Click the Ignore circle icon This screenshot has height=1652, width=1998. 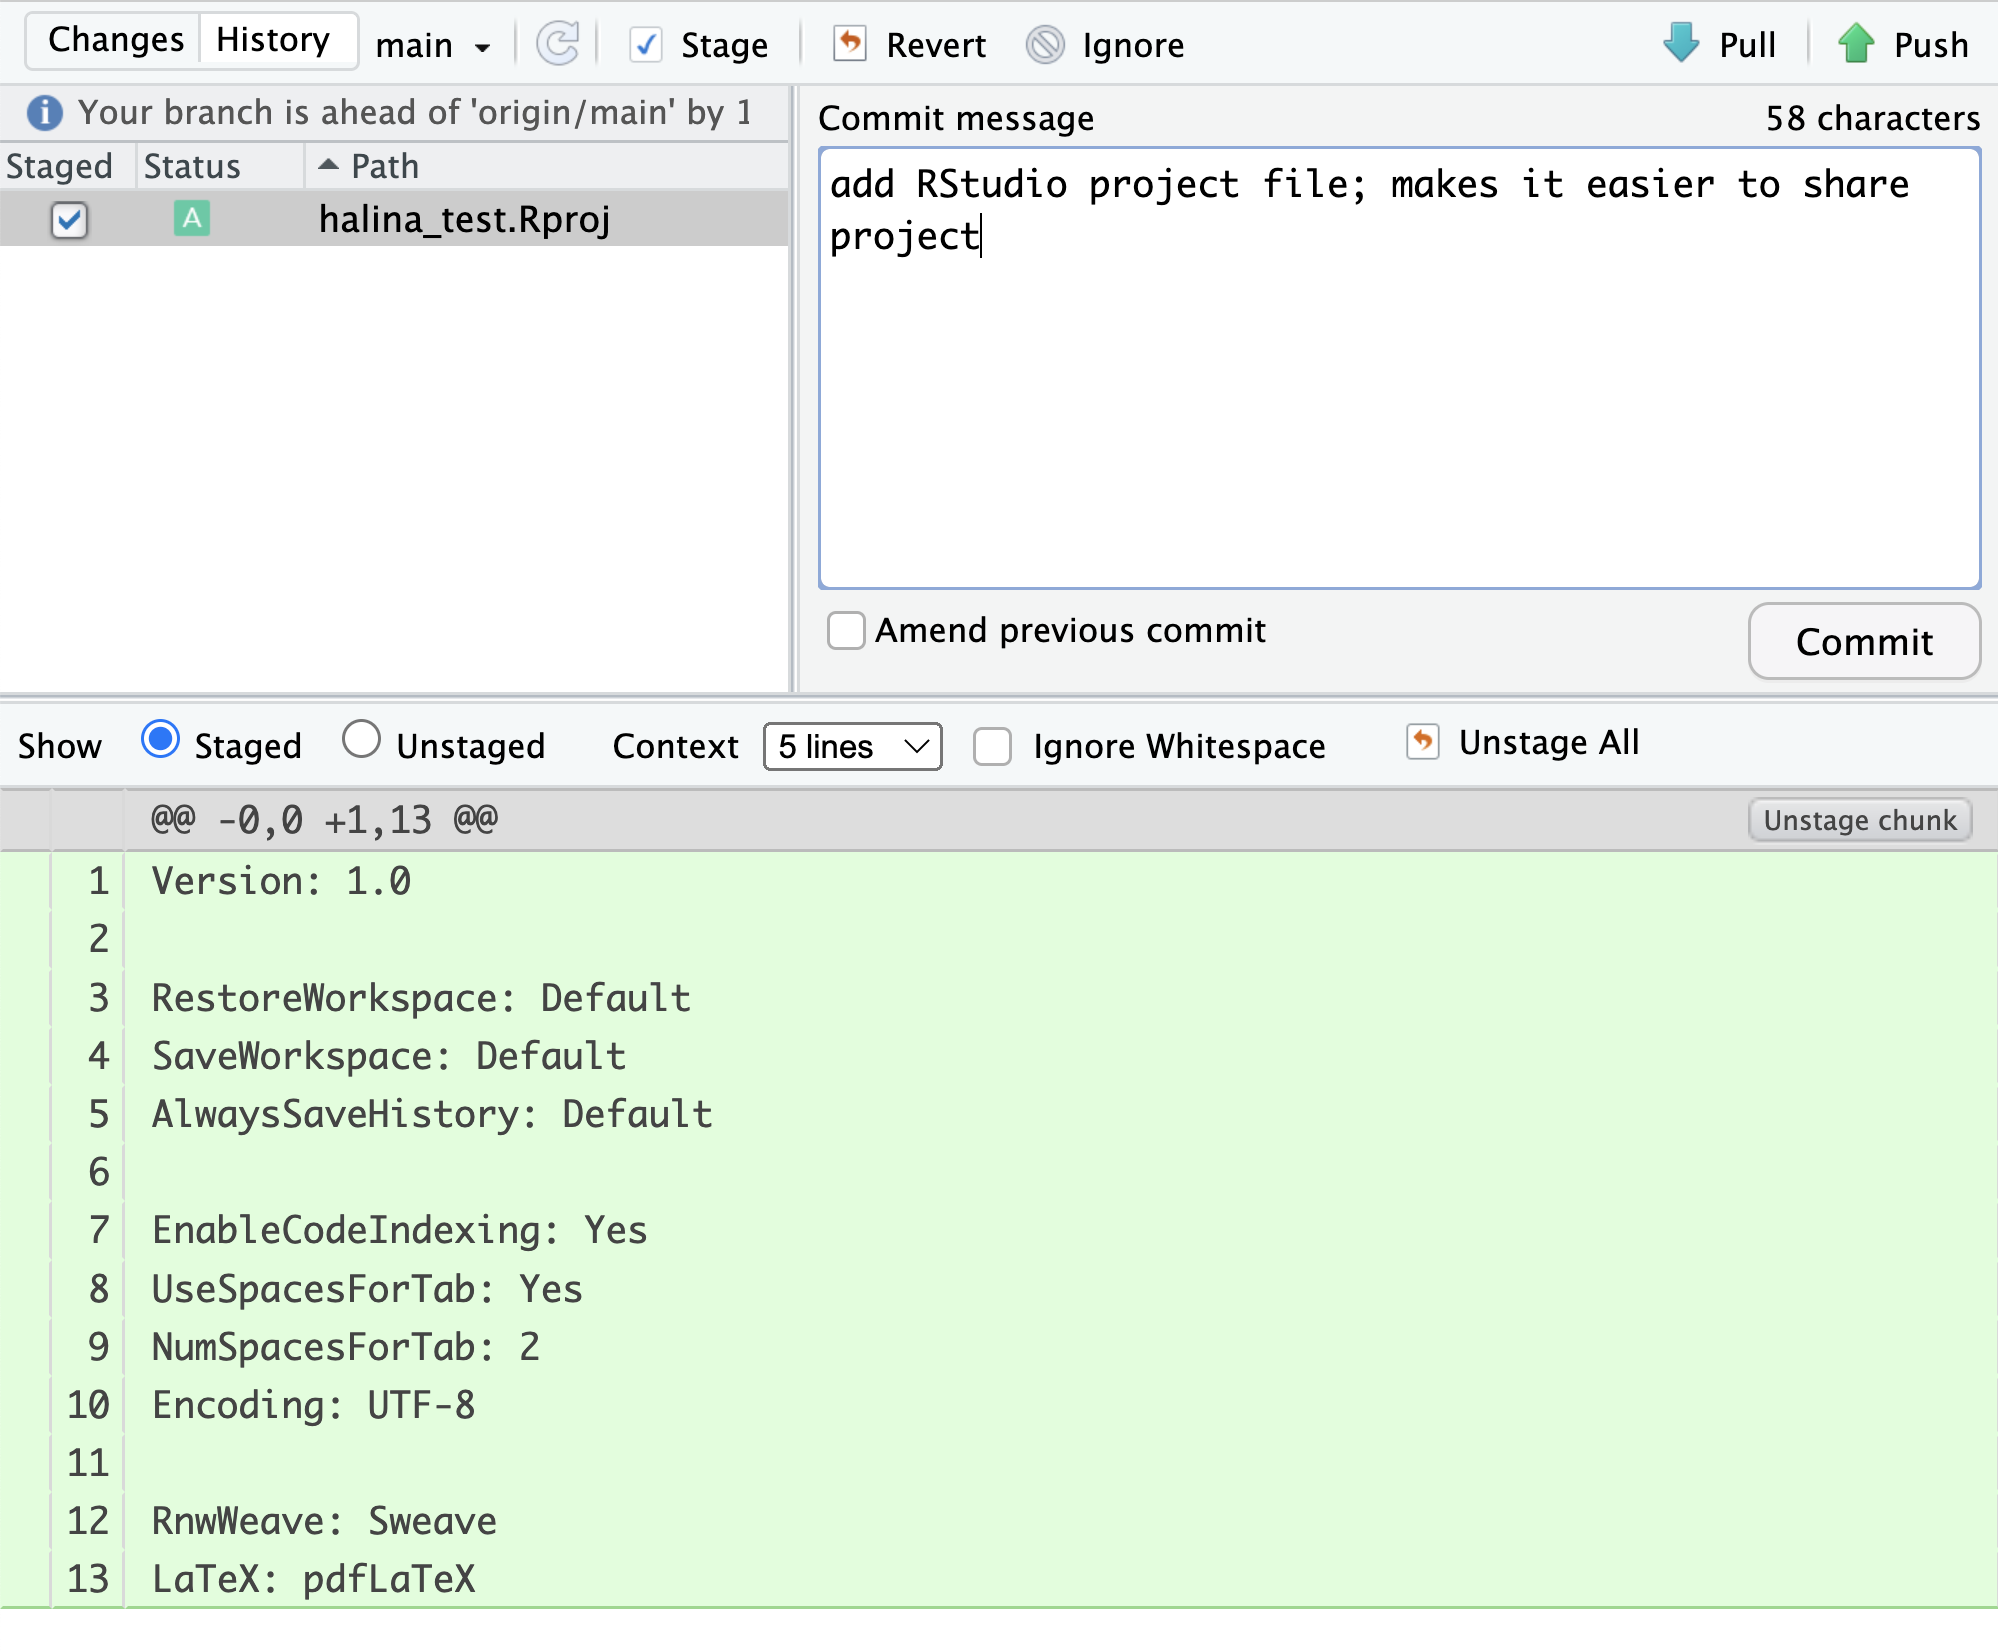(x=1045, y=45)
